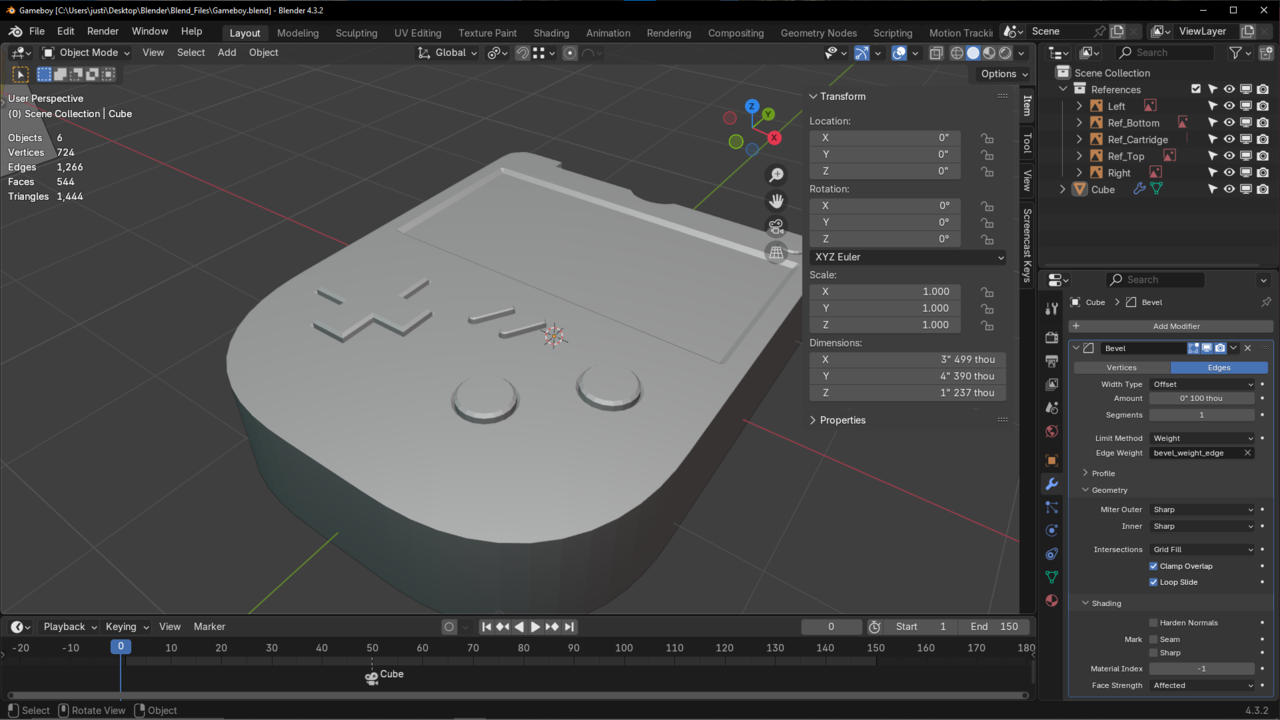Open the Intersections Grid Fill dropdown

pos(1202,550)
